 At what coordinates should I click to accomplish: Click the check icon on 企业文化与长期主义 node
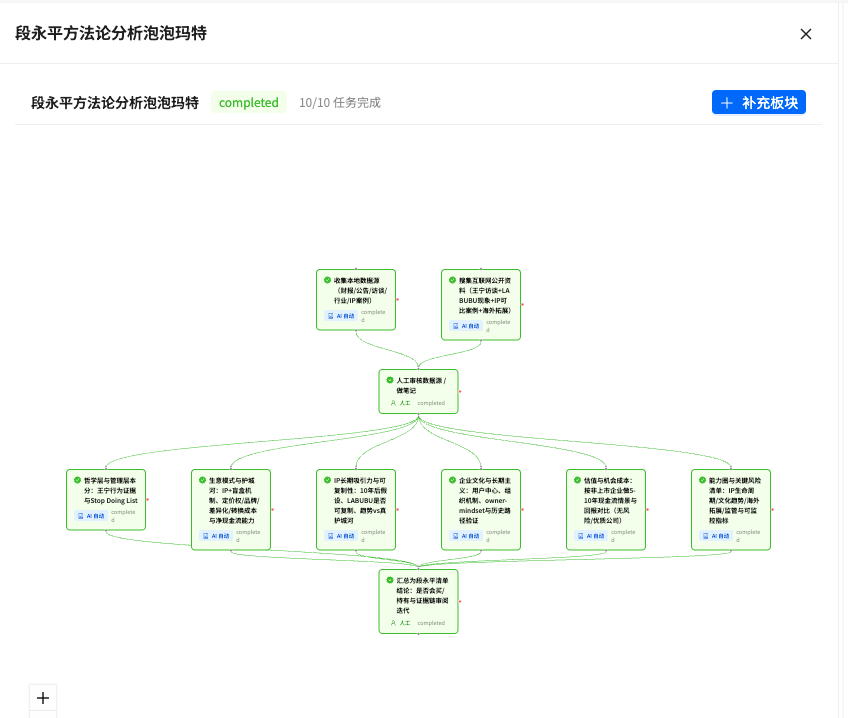coord(452,480)
